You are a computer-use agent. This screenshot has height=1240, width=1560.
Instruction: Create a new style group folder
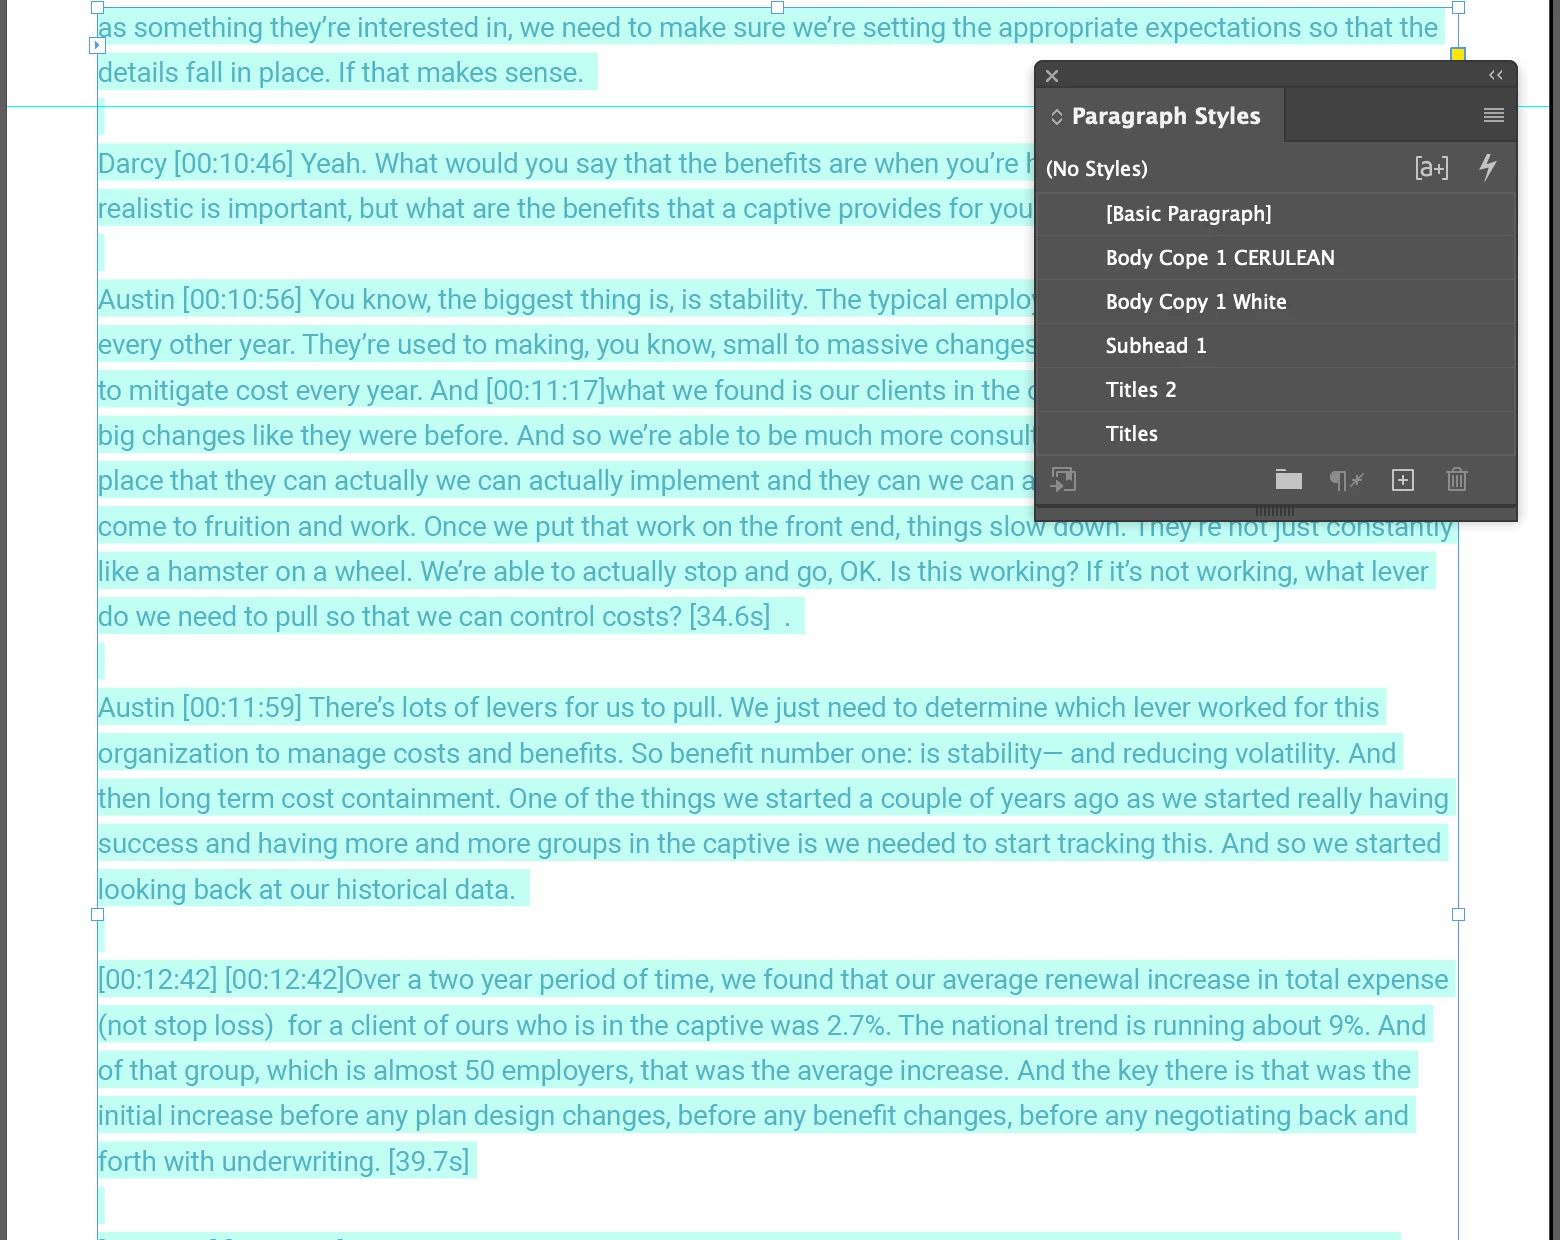tap(1289, 480)
